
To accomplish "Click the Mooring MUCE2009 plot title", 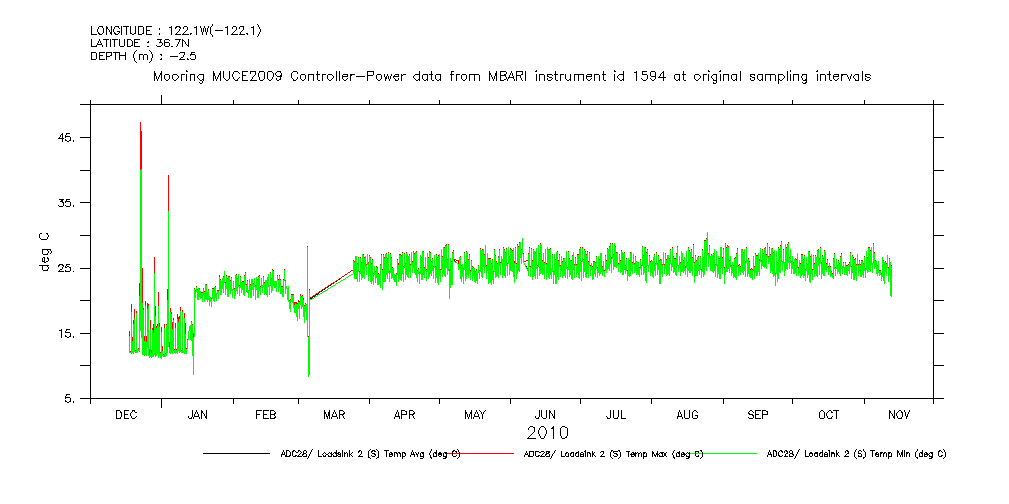I will point(511,76).
